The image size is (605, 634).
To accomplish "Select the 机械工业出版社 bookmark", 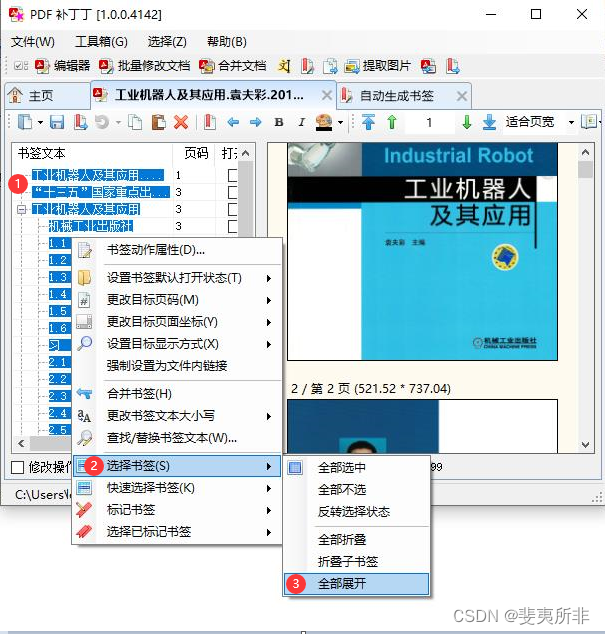I will tap(91, 226).
